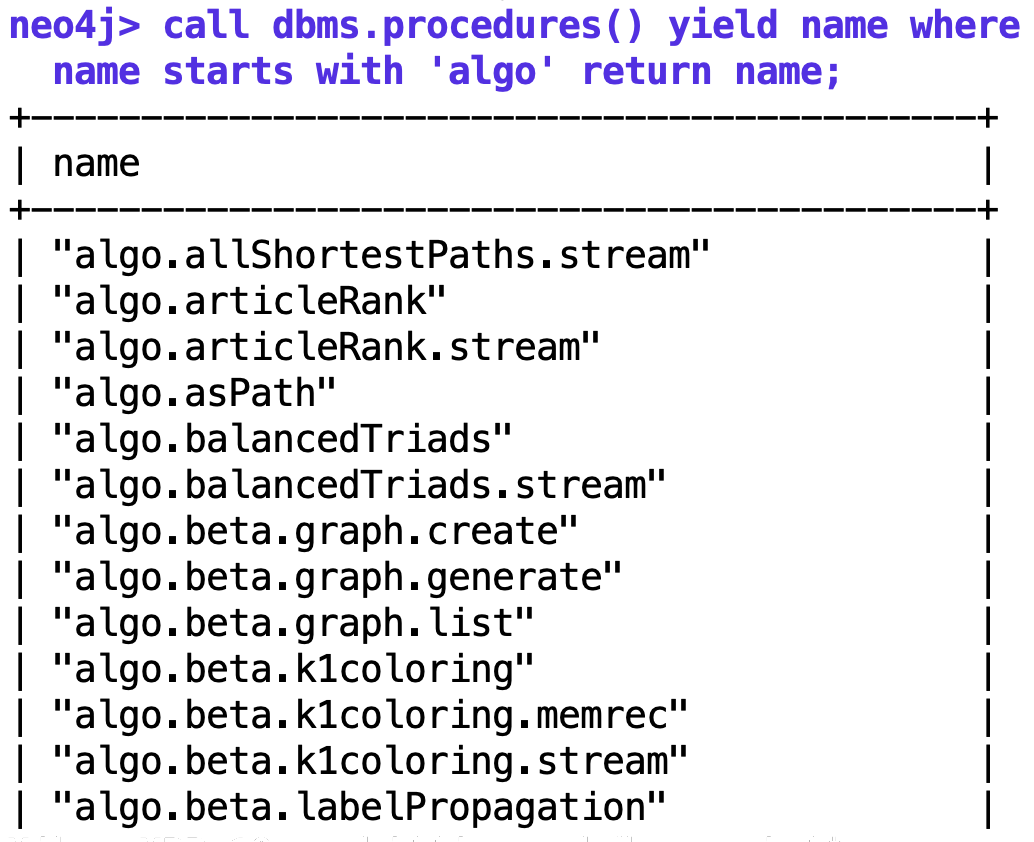Click the word 'where' in the command
This screenshot has height=842, width=1034.
pos(964,26)
